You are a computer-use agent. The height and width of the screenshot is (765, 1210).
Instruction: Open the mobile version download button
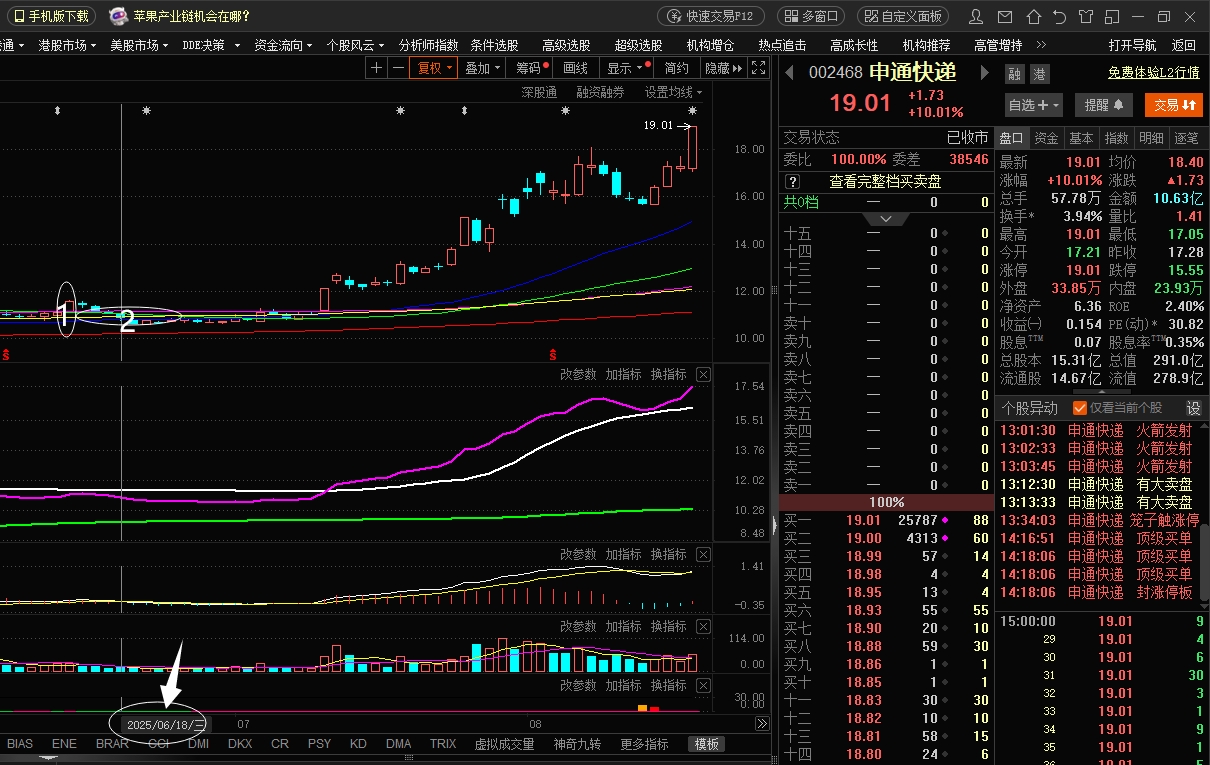click(52, 16)
